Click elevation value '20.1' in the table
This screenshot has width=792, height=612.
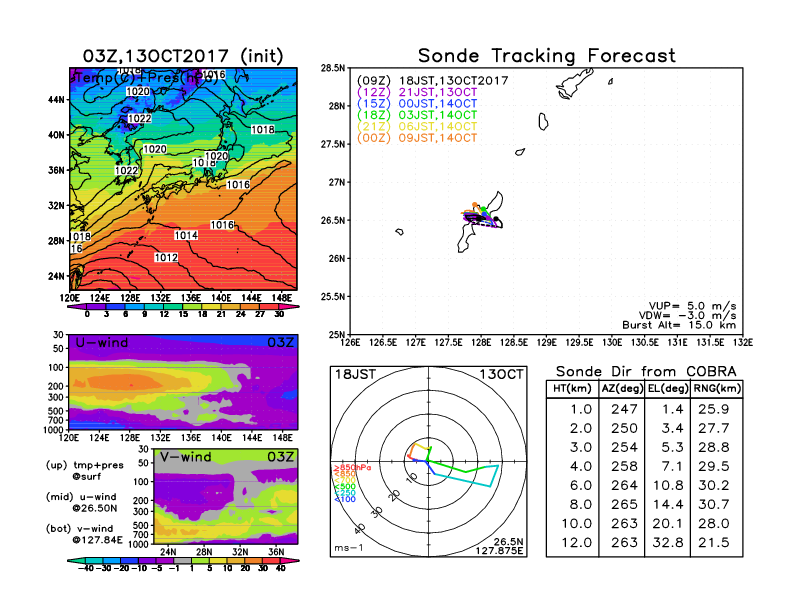point(668,524)
